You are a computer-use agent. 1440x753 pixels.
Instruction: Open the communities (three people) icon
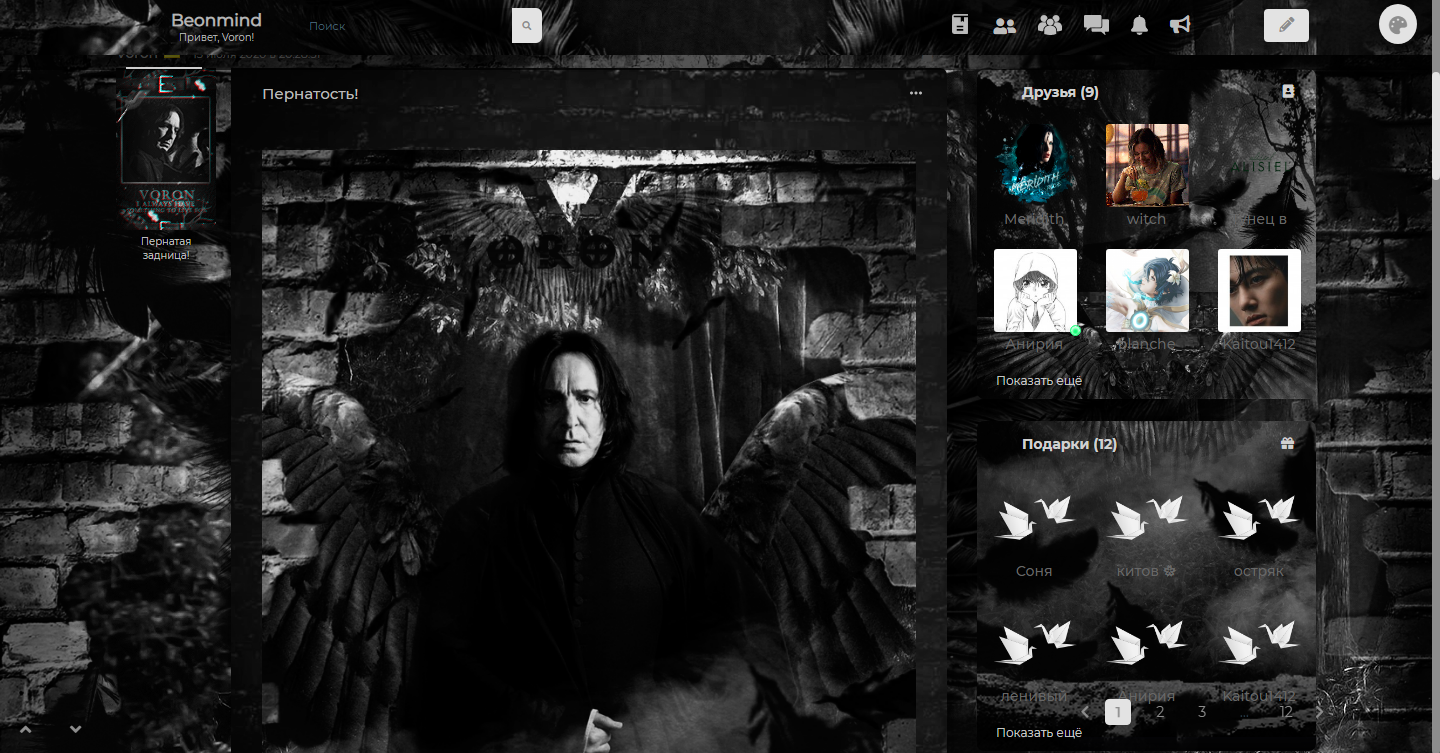coord(1050,26)
